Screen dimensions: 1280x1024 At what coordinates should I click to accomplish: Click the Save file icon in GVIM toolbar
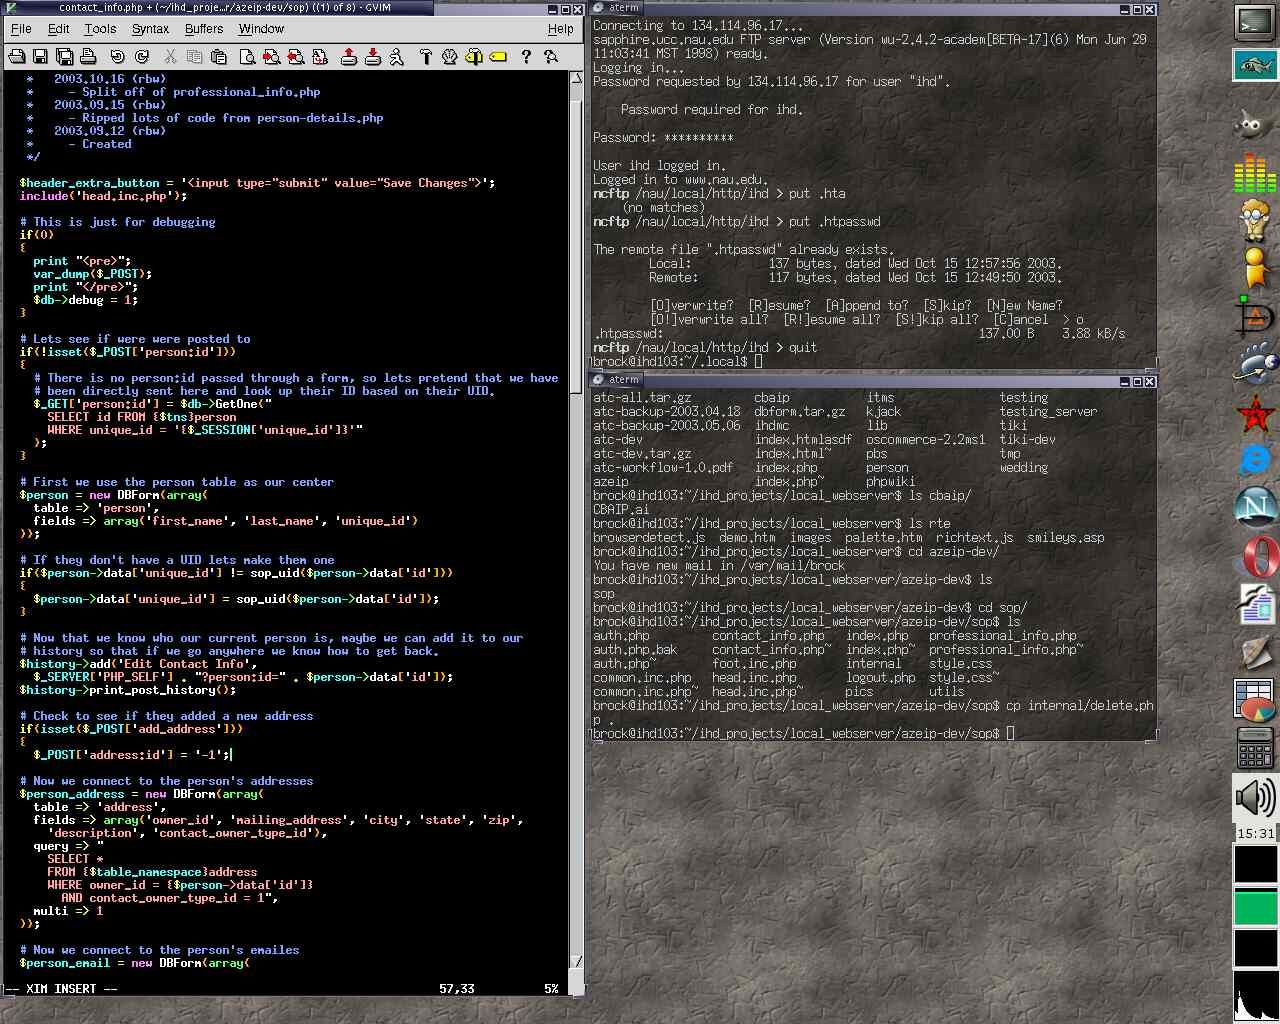point(40,57)
